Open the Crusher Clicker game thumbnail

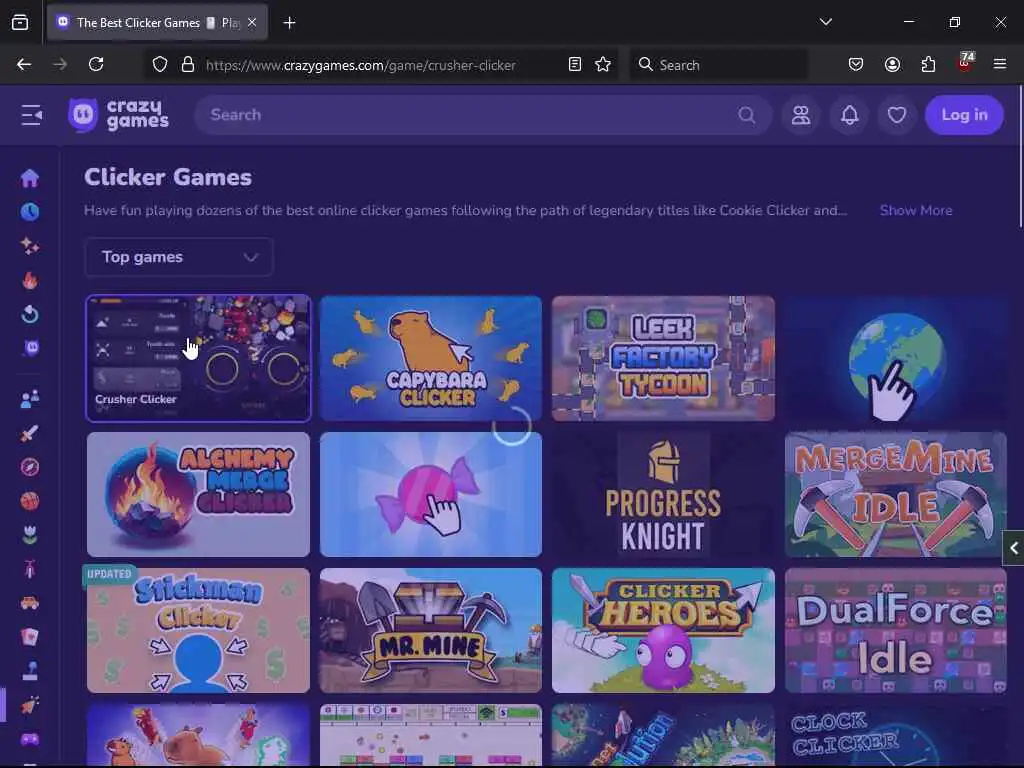pos(198,358)
